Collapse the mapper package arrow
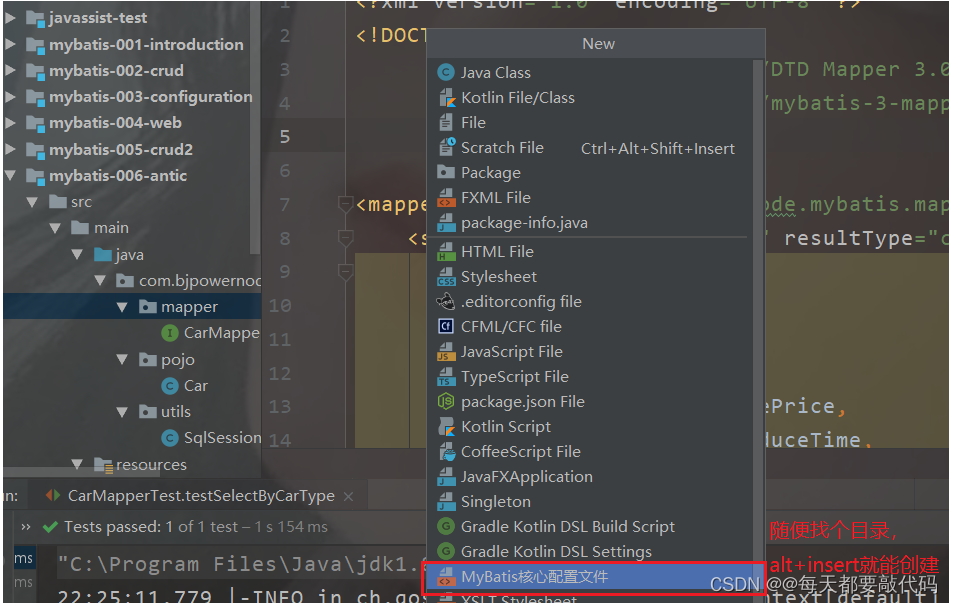The image size is (953, 604). coord(122,307)
